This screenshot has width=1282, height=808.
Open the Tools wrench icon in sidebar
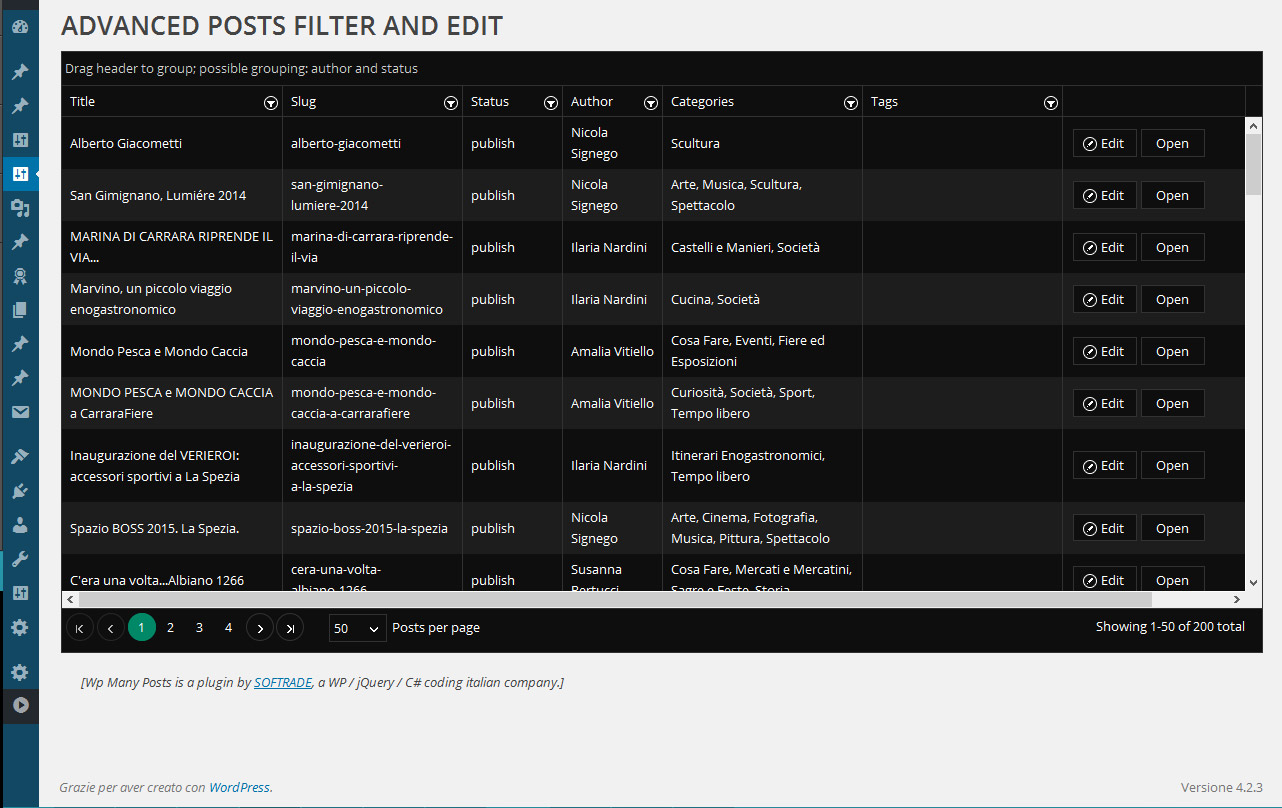point(20,559)
